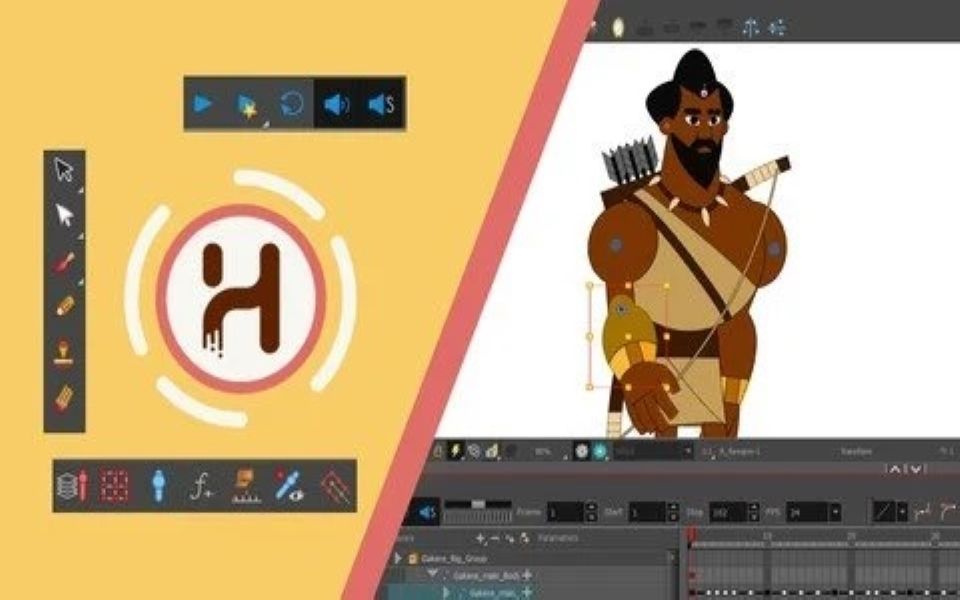Open the Parameters column header in timeline

[x=560, y=538]
